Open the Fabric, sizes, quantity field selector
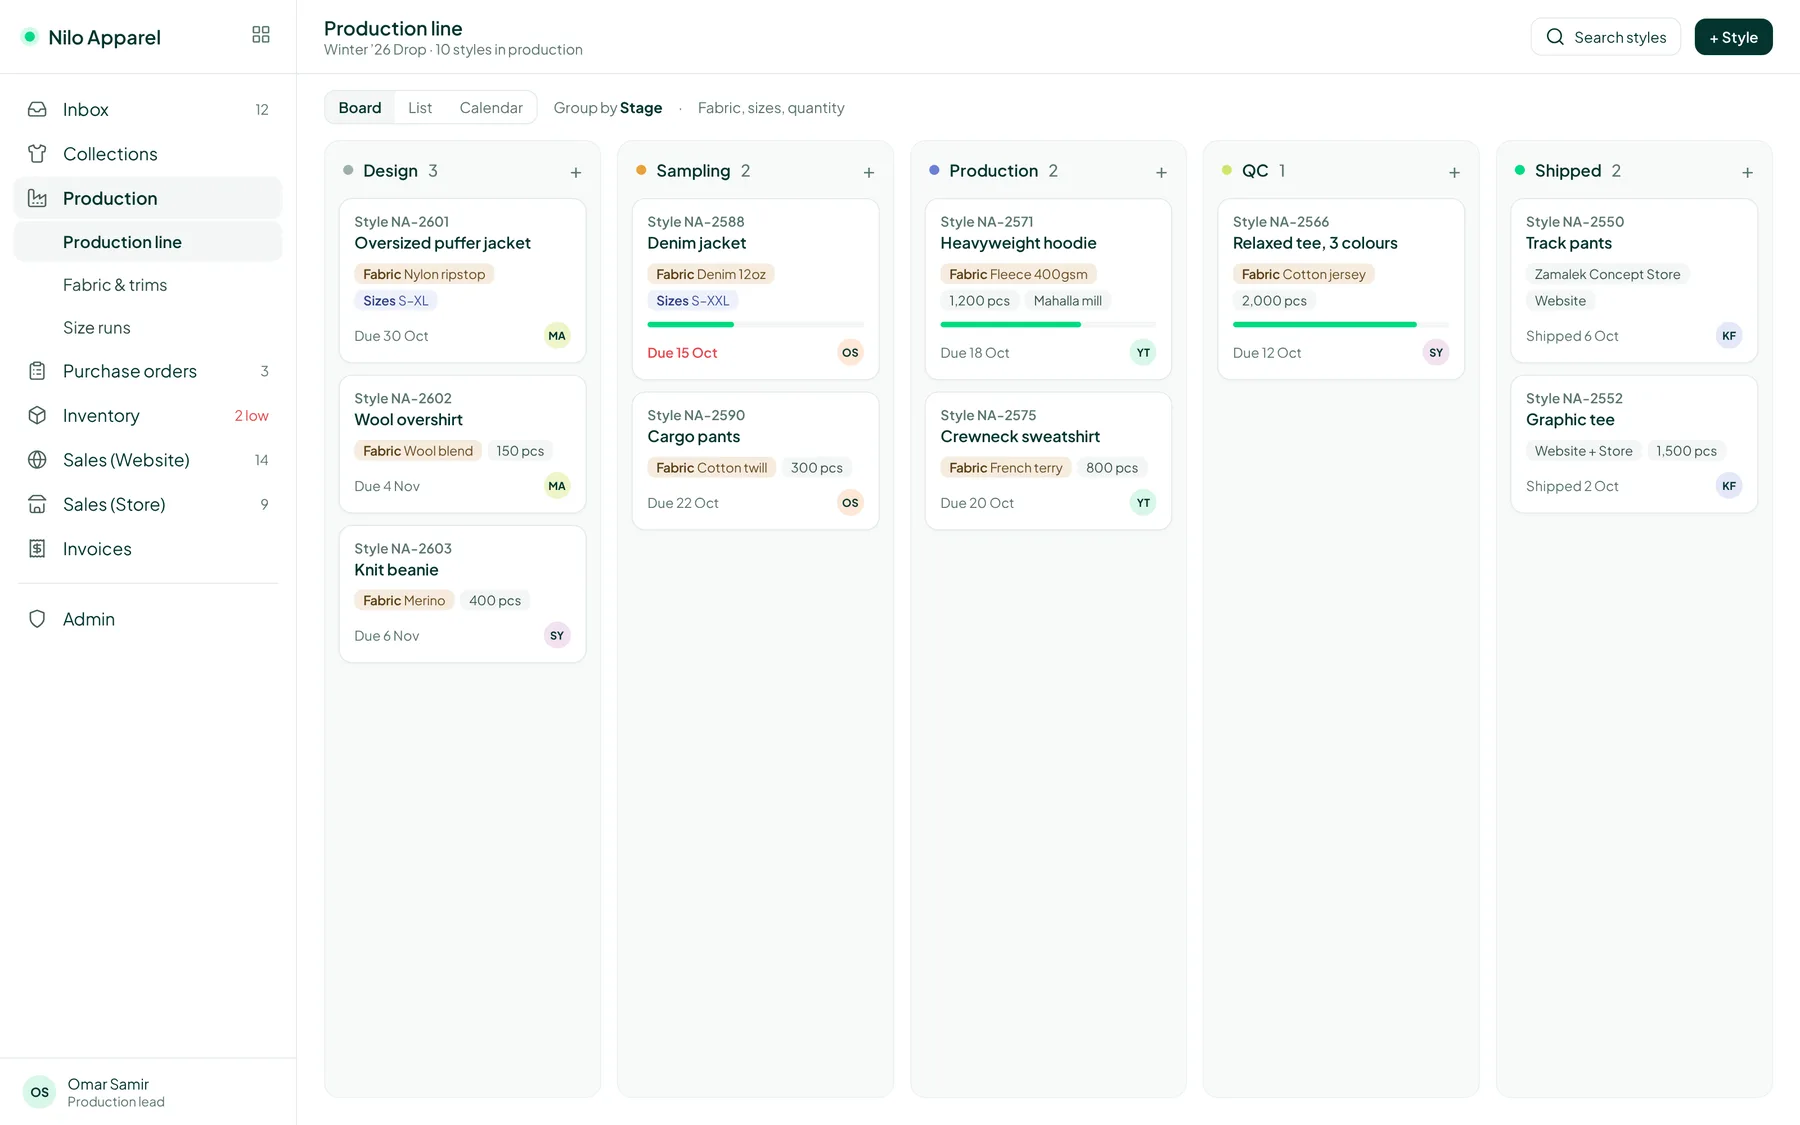1800x1125 pixels. pyautogui.click(x=771, y=108)
